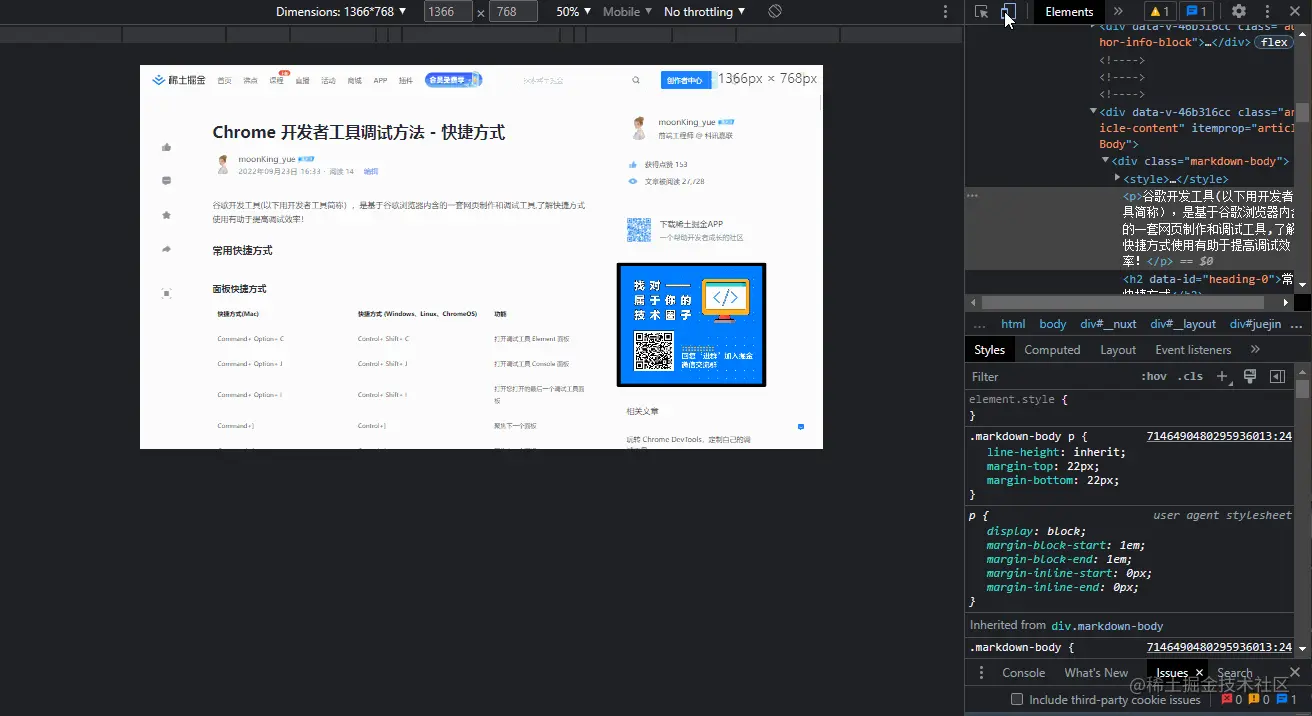Open the drawer three-dot menu
1312x716 pixels.
(981, 673)
